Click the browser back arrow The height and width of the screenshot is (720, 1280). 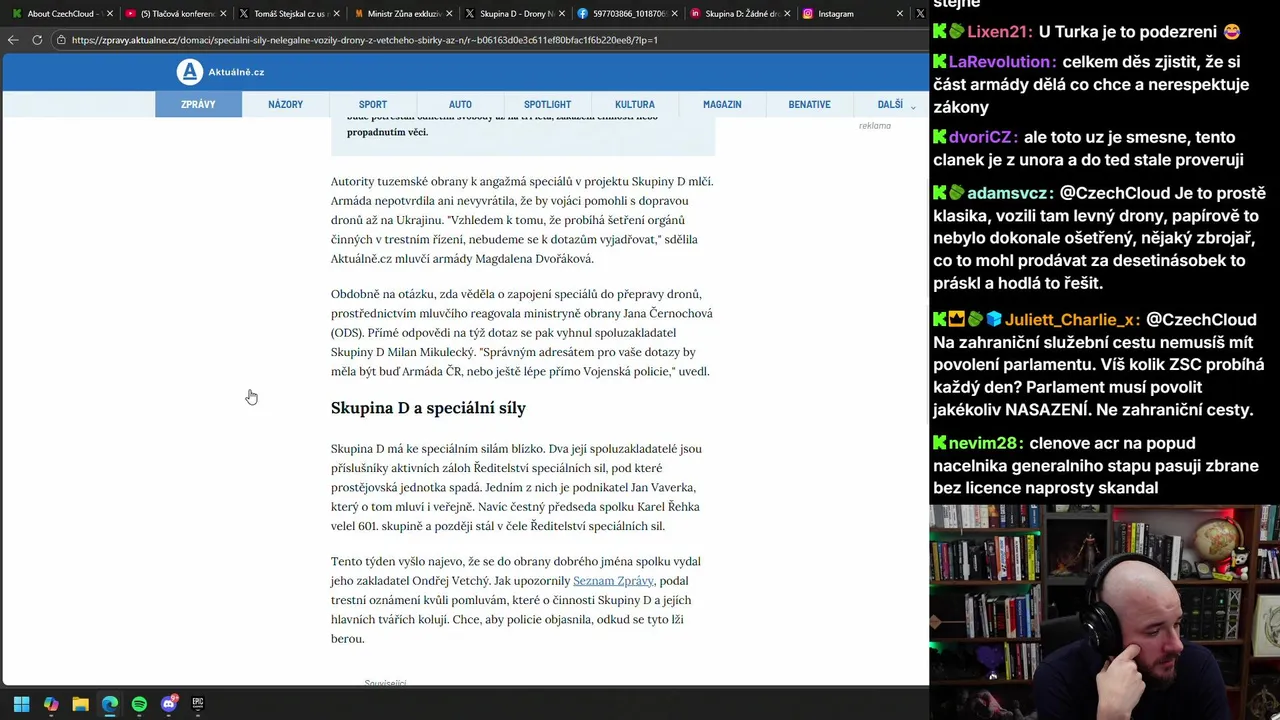(x=13, y=40)
